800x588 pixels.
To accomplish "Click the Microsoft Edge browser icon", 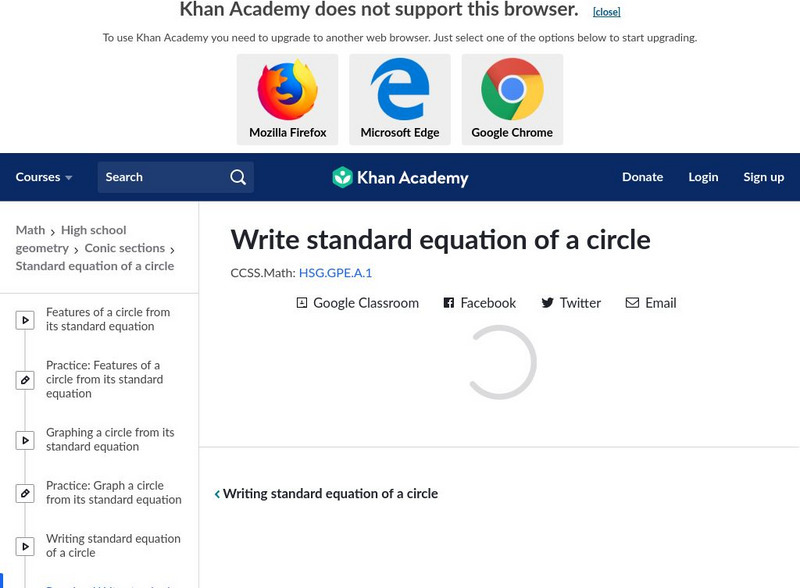I will (x=400, y=91).
